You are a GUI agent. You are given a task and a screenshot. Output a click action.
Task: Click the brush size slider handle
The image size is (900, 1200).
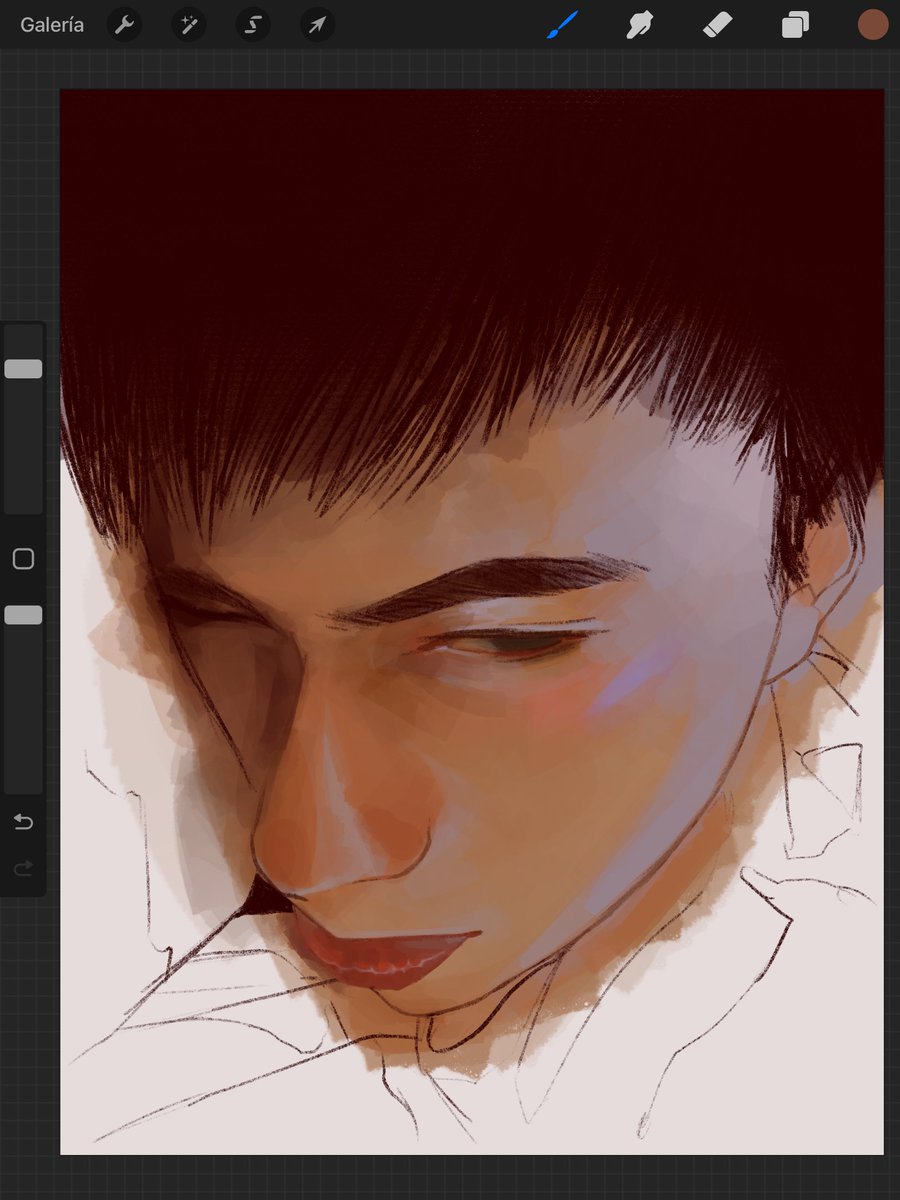click(23, 369)
